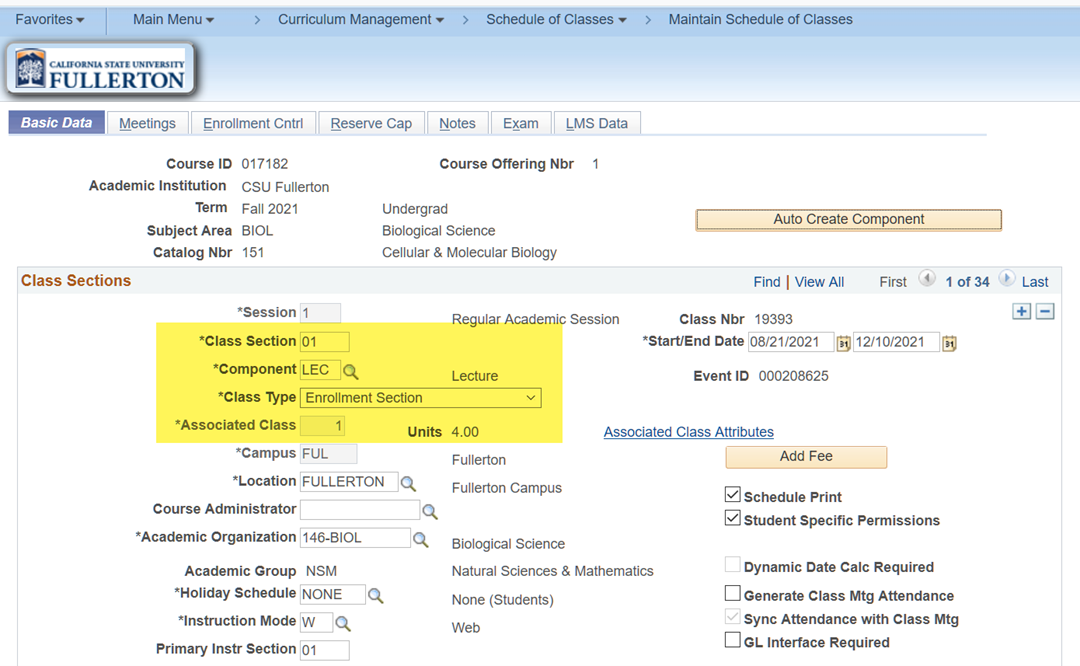Click the Instruction Mode input field
The width and height of the screenshot is (1080, 666).
(x=316, y=622)
